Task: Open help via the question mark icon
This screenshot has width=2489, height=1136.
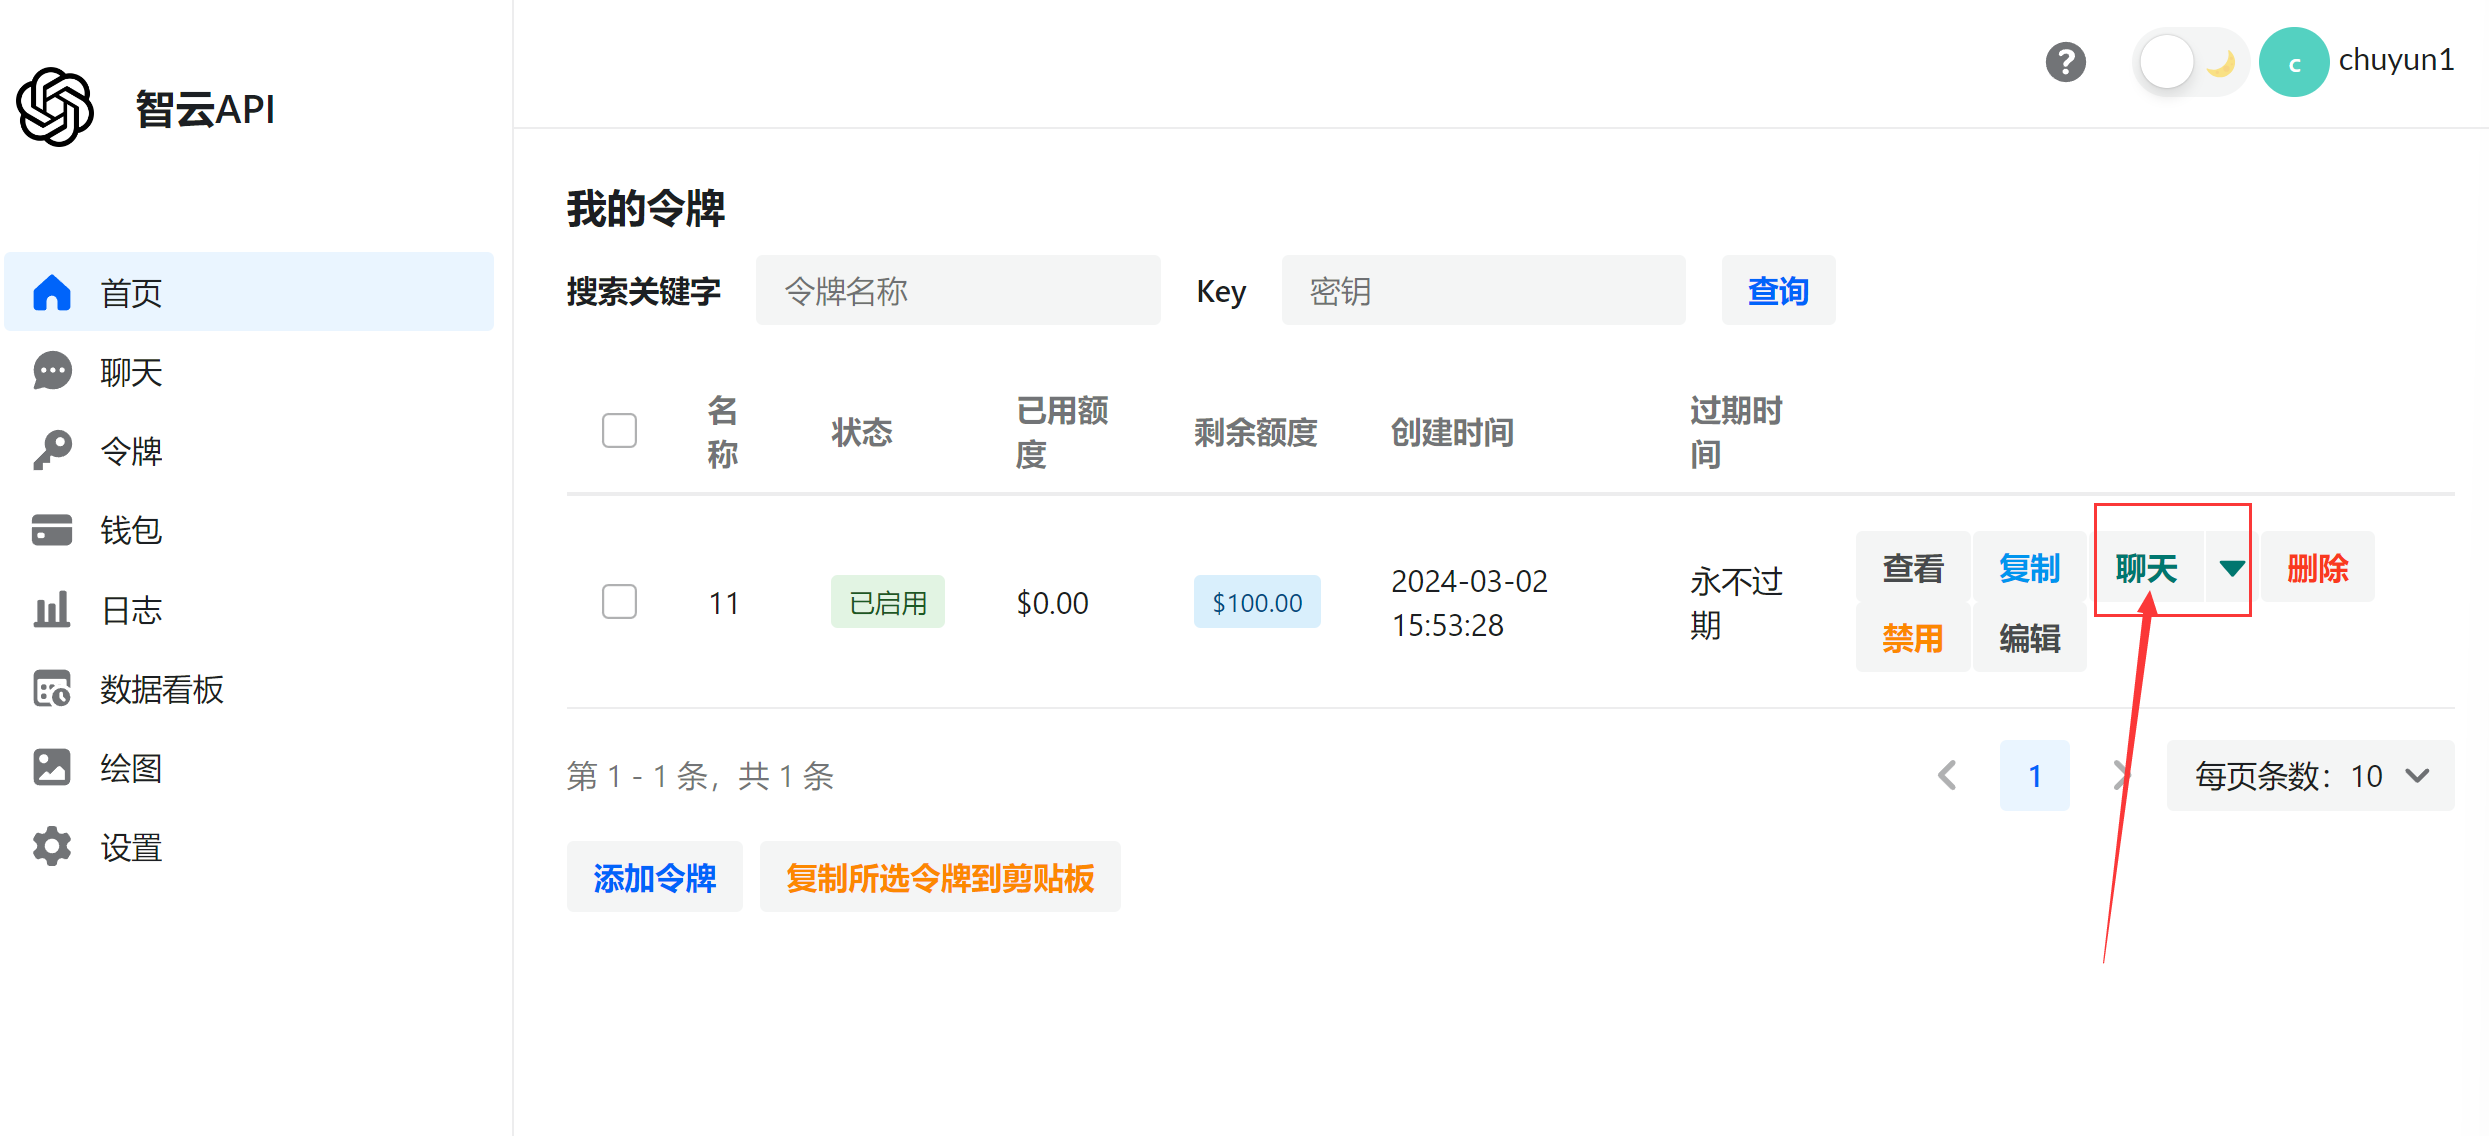Action: click(x=2065, y=62)
